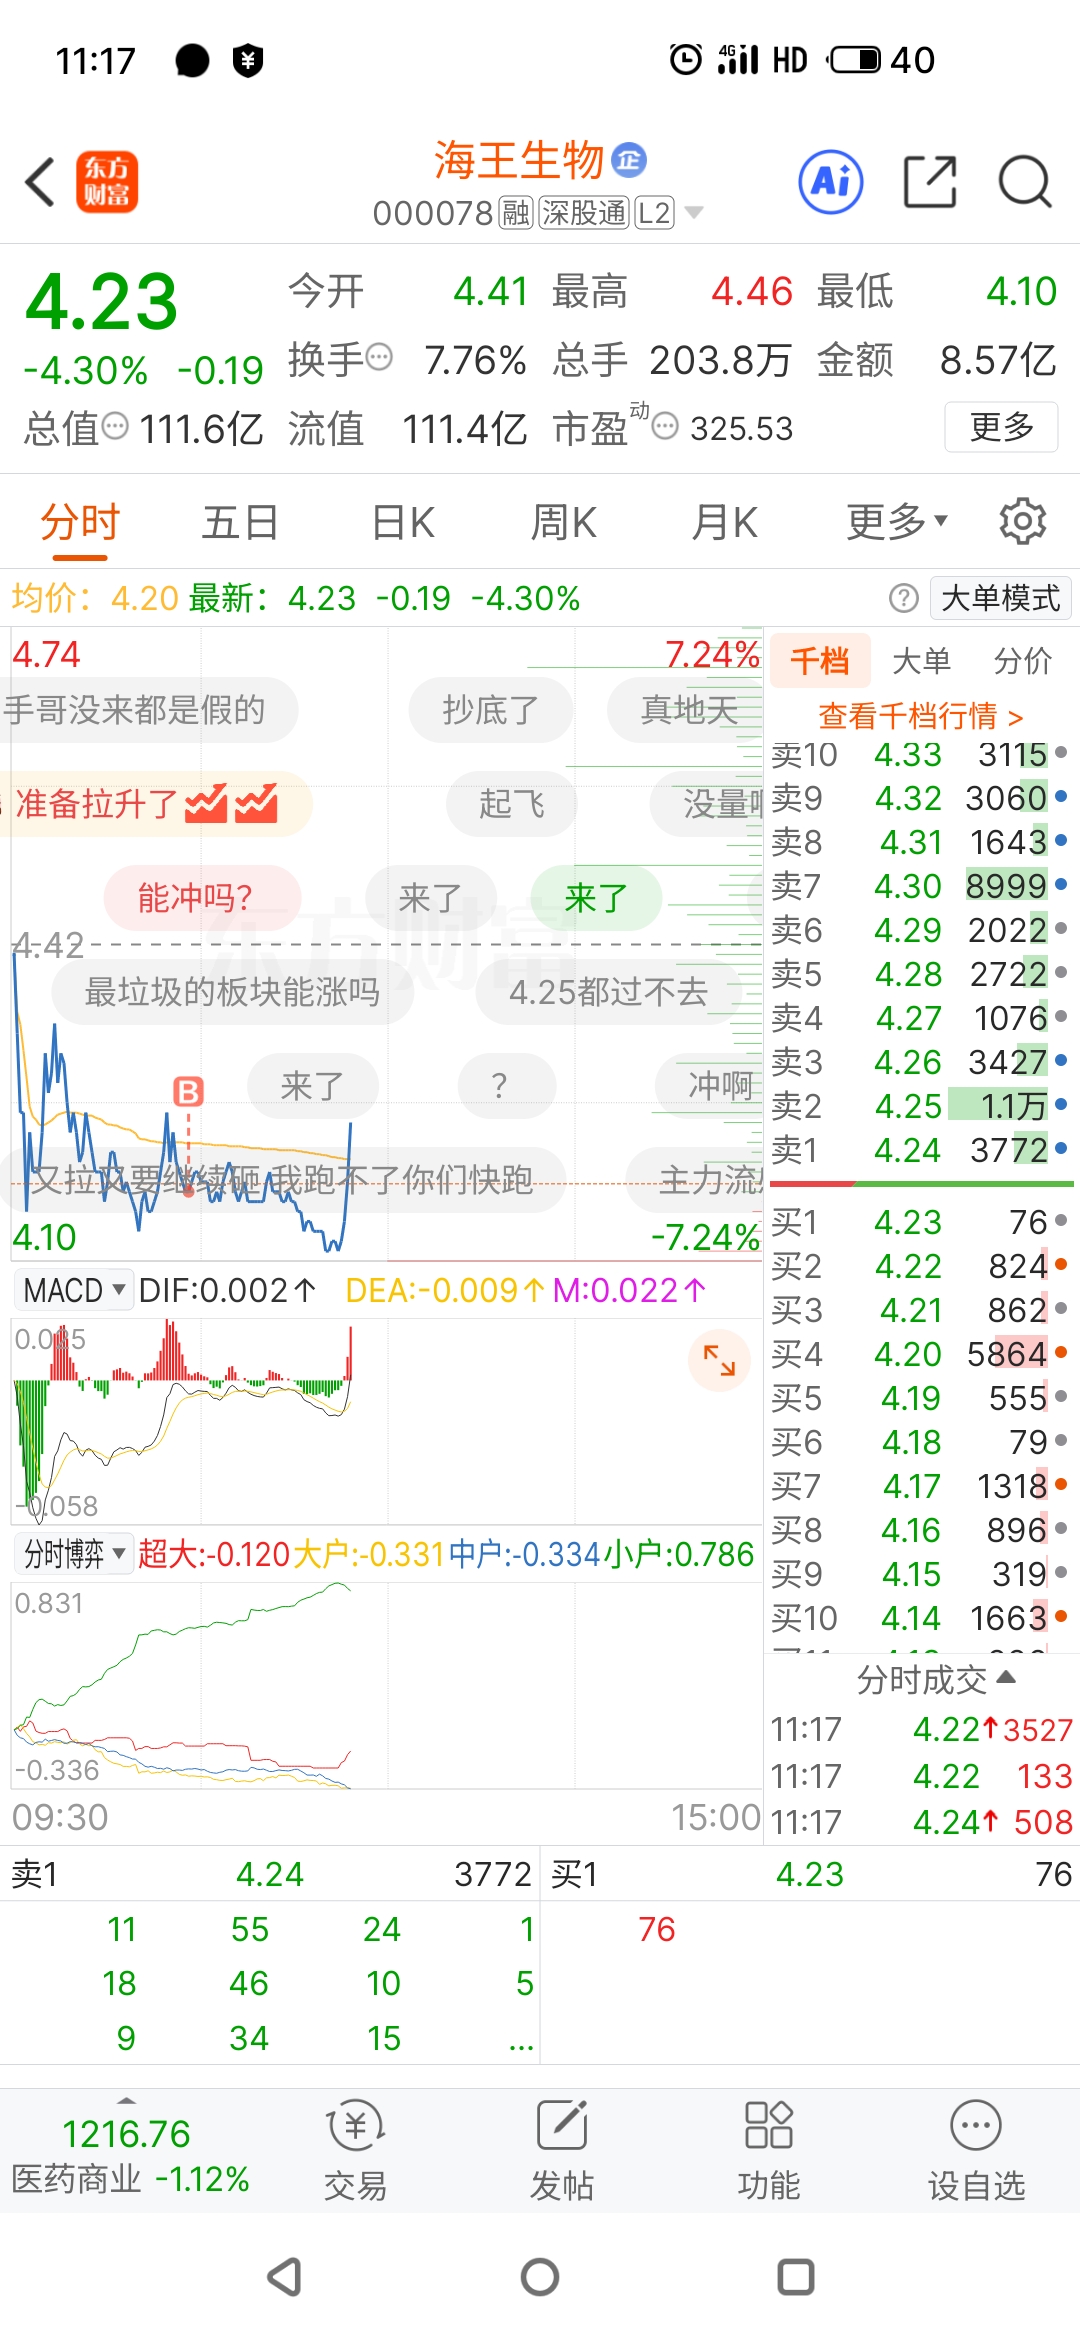This screenshot has width=1080, height=2340.
Task: Tap the 分时博弈 line sub-chart
Action: [385, 1686]
